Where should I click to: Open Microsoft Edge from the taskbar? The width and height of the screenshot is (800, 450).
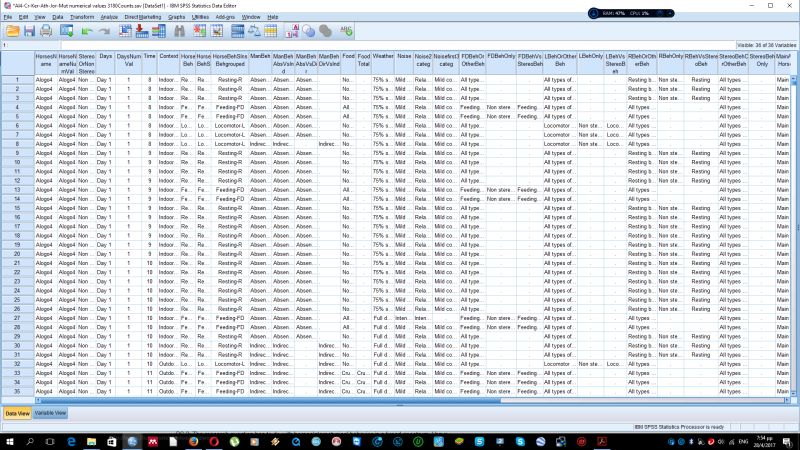tap(71, 441)
